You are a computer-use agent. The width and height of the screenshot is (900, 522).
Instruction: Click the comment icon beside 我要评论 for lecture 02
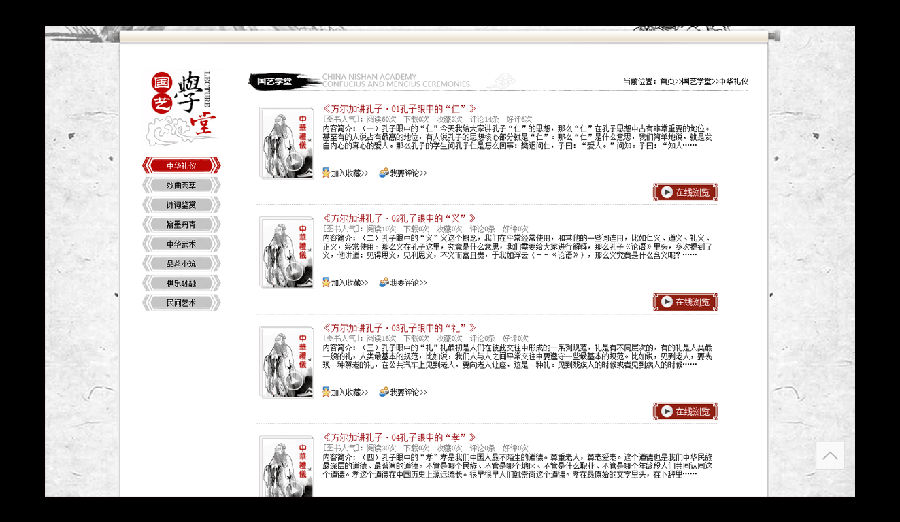pyautogui.click(x=383, y=282)
